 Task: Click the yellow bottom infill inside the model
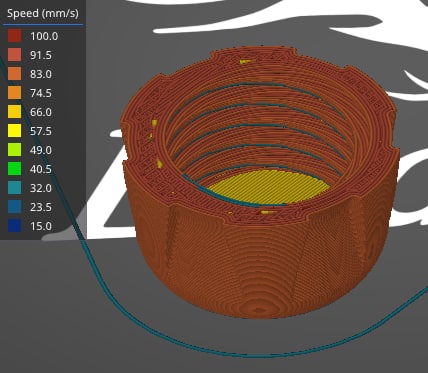click(x=267, y=187)
